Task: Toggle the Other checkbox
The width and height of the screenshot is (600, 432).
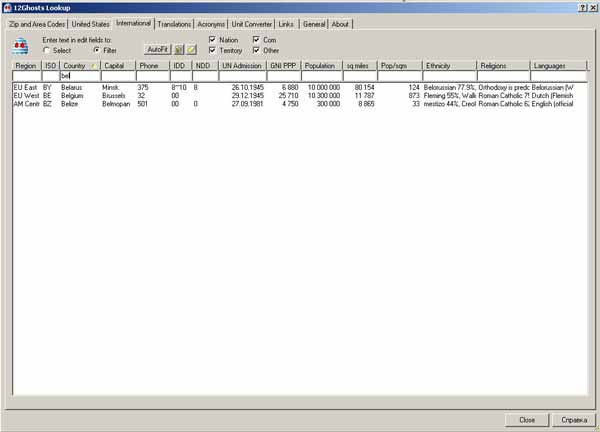Action: [256, 50]
